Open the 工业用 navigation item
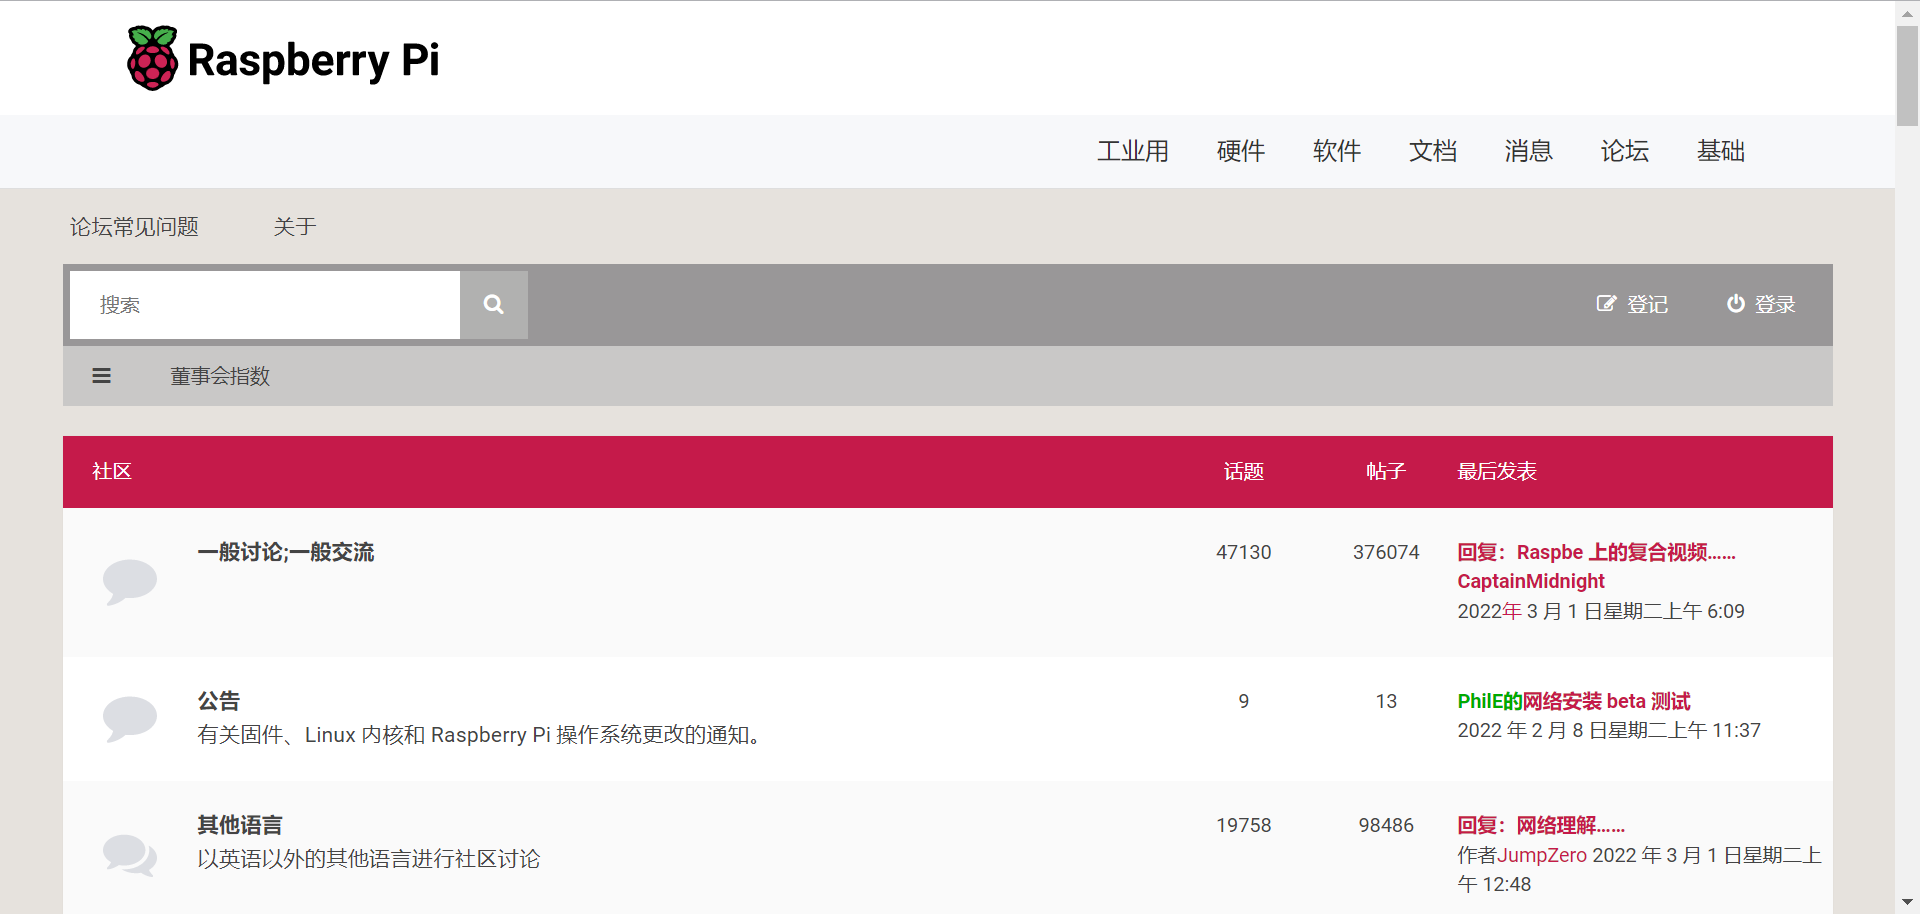 (1133, 151)
